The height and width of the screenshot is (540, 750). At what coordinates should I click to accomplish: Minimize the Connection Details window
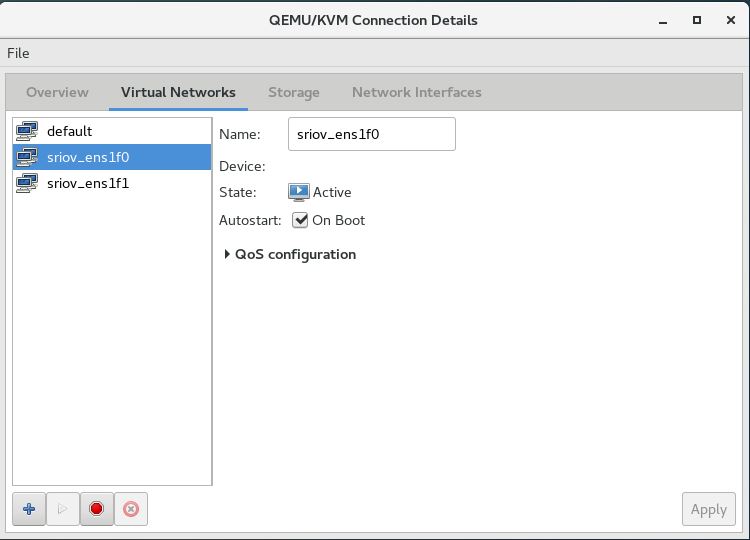[x=663, y=21]
